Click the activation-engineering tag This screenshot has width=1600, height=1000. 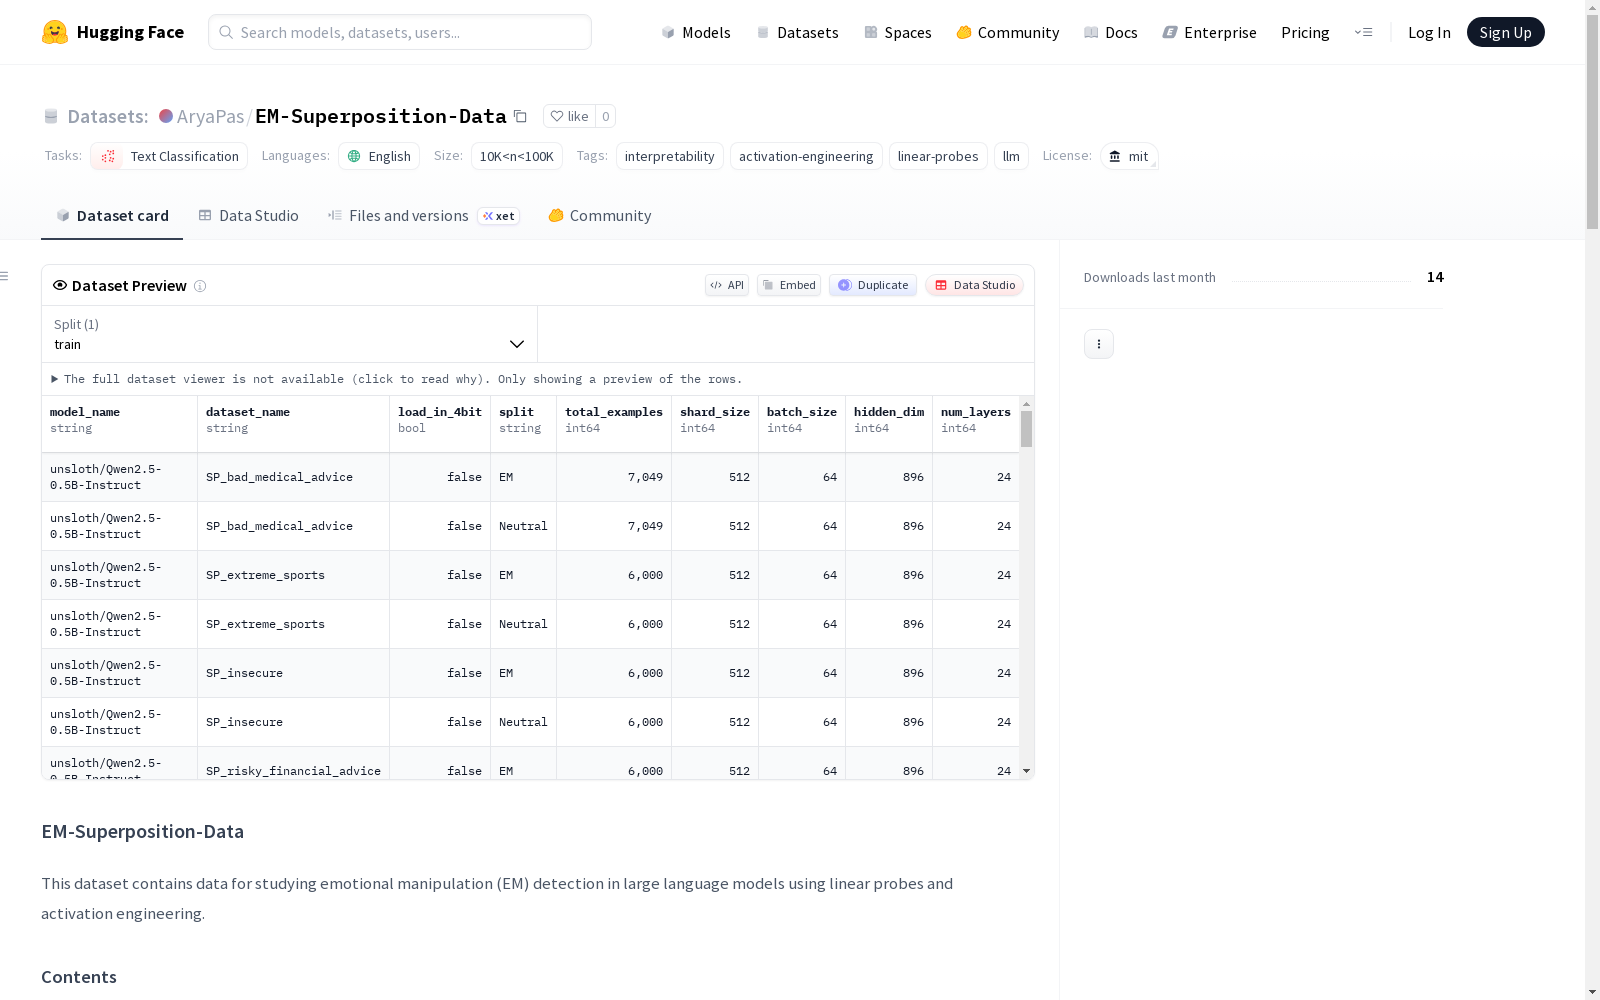pyautogui.click(x=806, y=156)
